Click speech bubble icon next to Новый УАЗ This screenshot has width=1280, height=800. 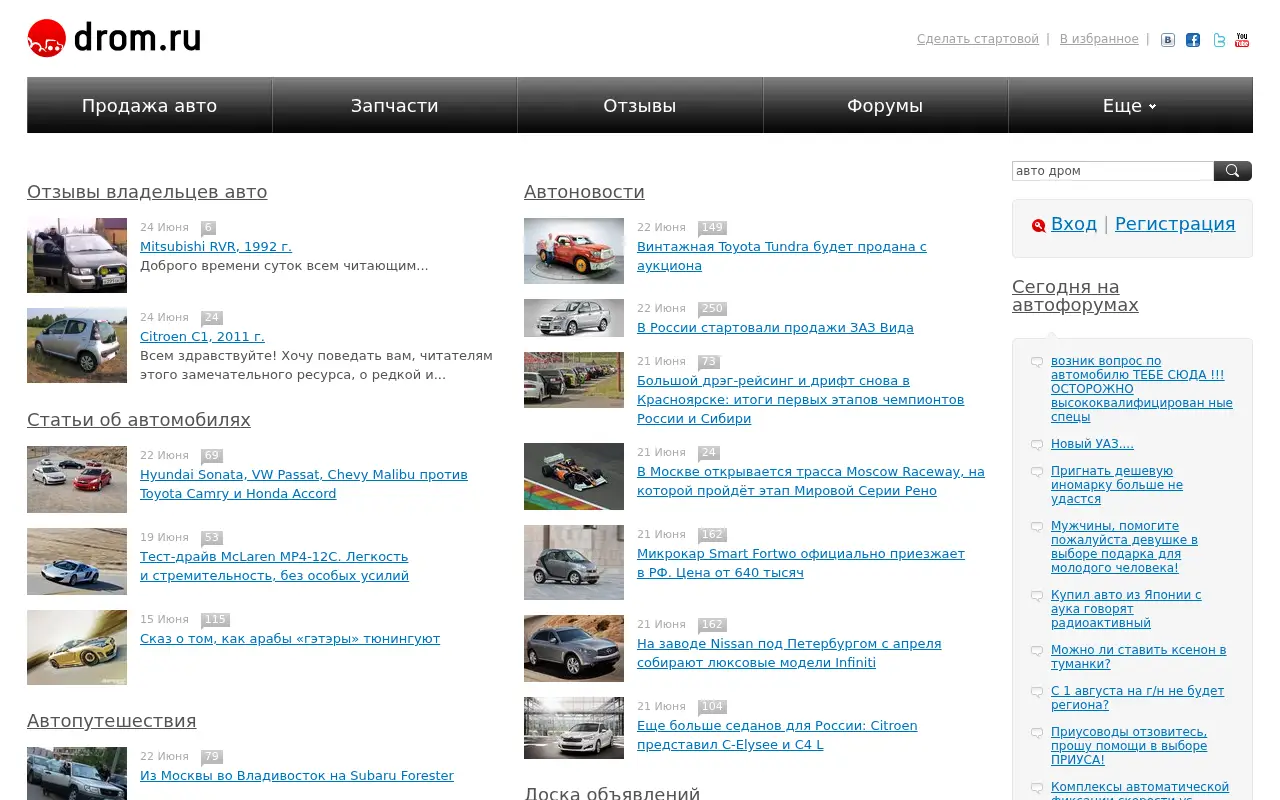pyautogui.click(x=1037, y=444)
